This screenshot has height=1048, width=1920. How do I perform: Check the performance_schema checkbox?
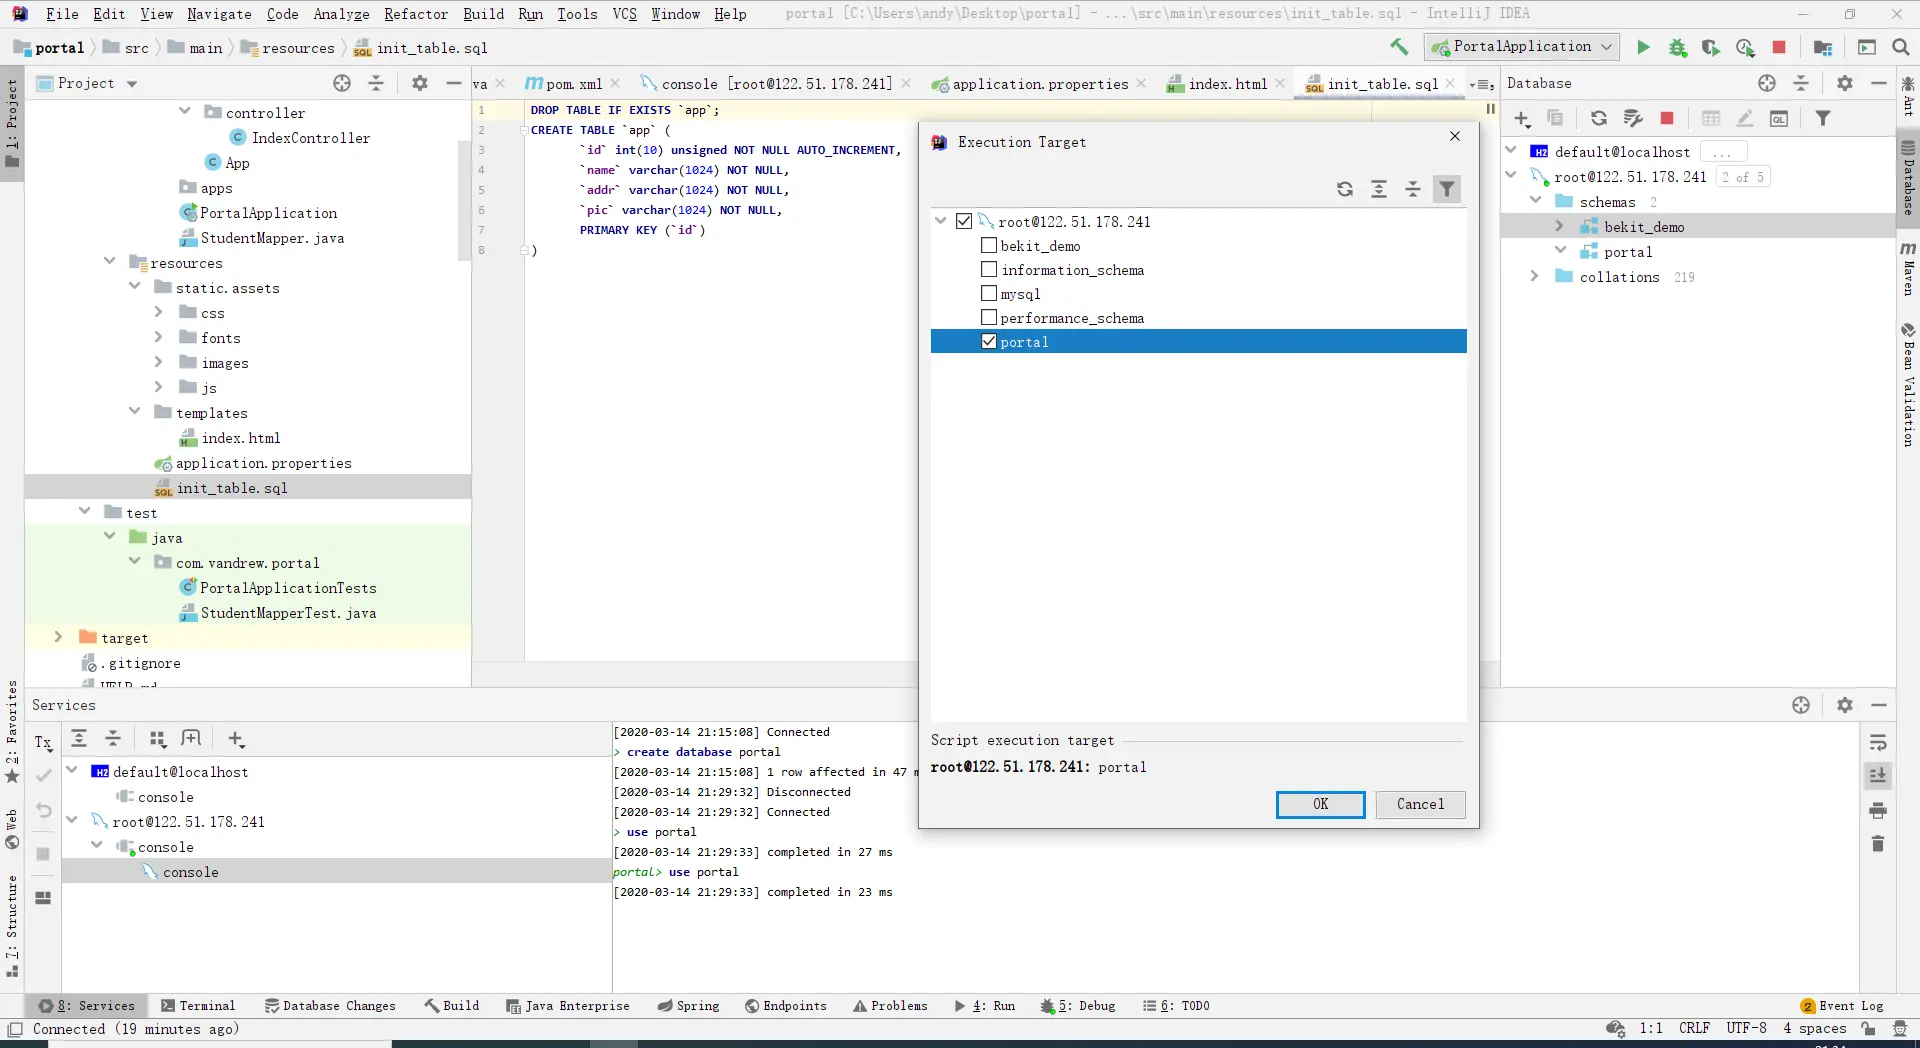click(989, 317)
